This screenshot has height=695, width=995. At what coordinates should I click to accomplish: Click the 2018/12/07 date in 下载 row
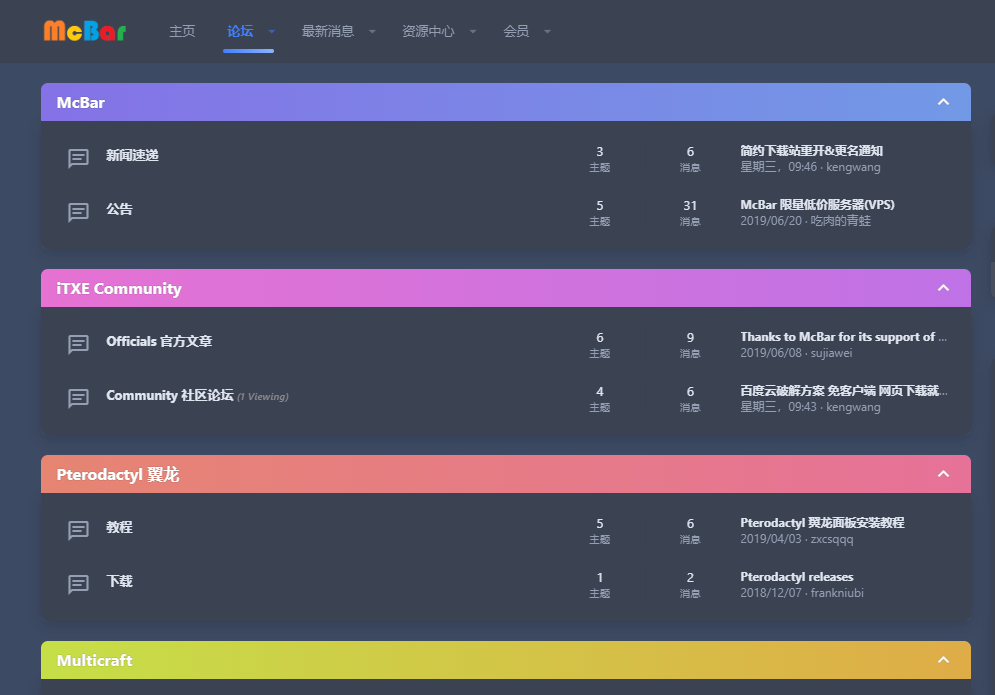[771, 592]
